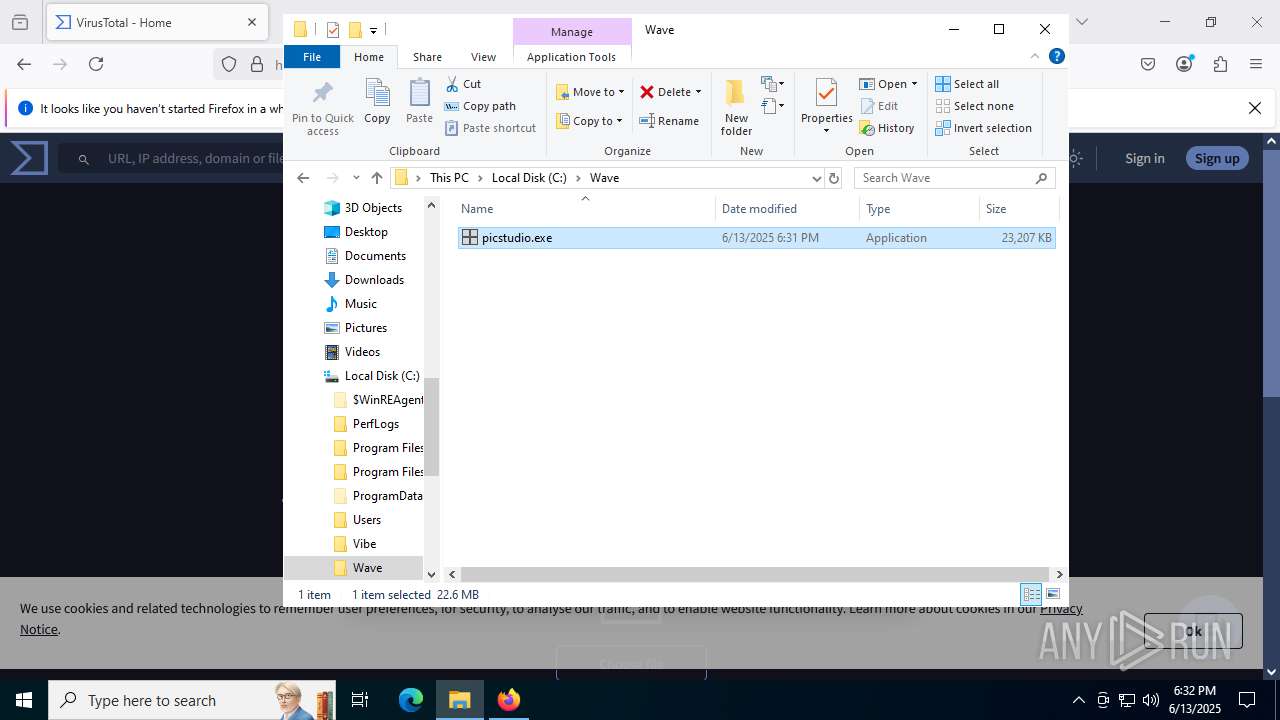Click Select none in ribbon

[x=974, y=106]
